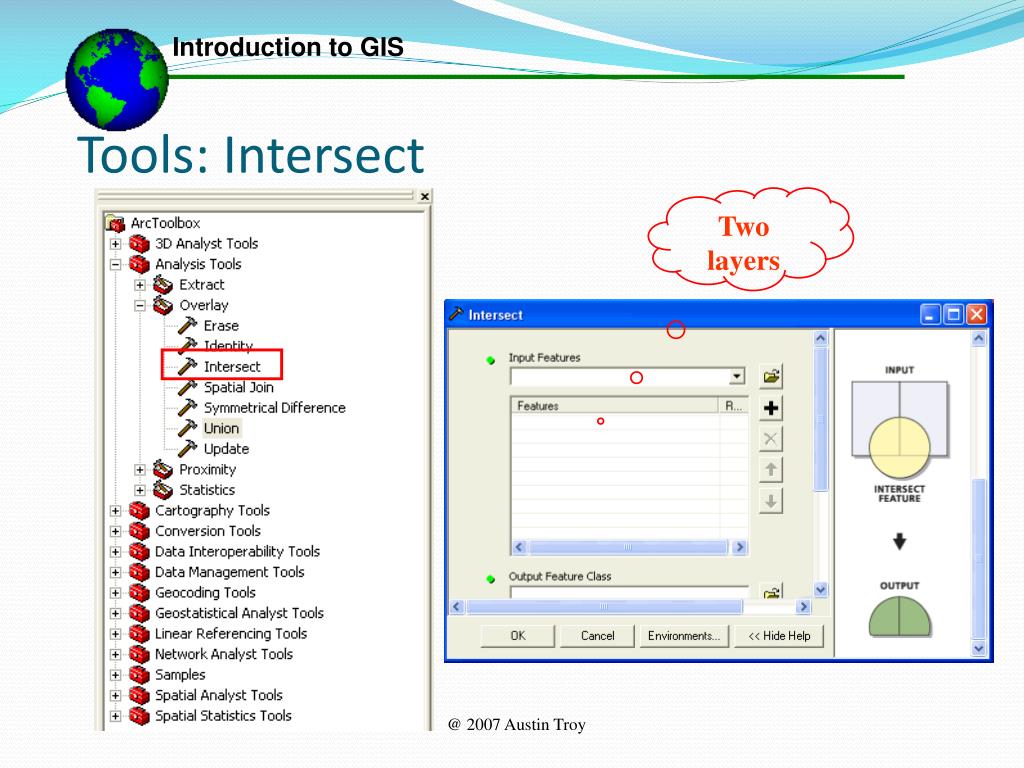This screenshot has height=768, width=1024.
Task: Click the Spatial Statistics Tools toolbox icon
Action: pyautogui.click(x=139, y=716)
